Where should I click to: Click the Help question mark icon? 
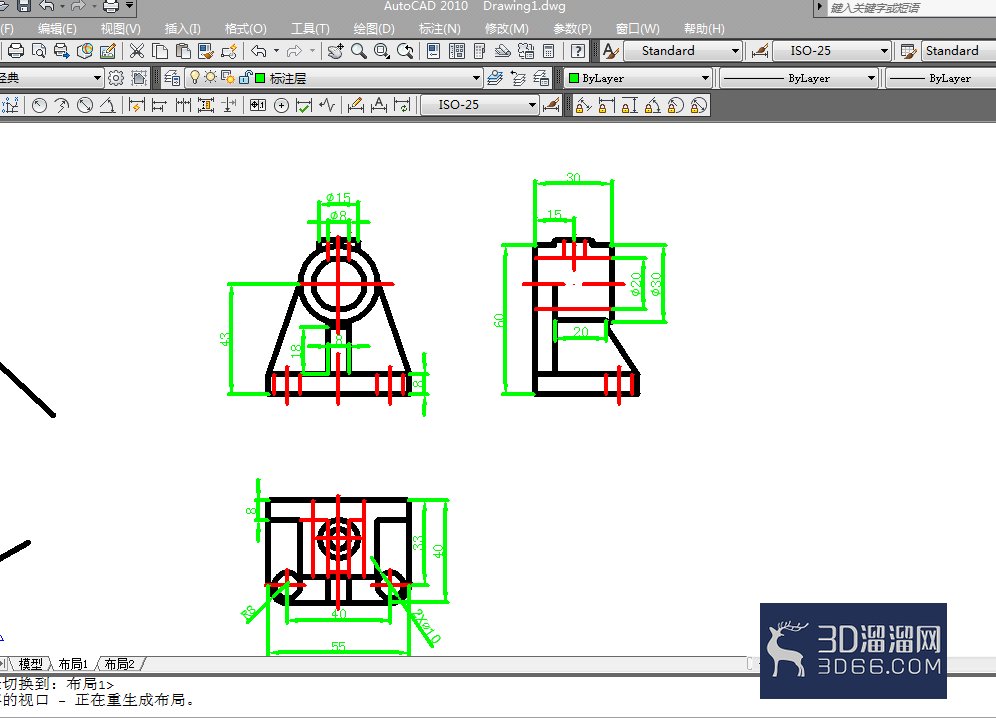click(x=577, y=51)
